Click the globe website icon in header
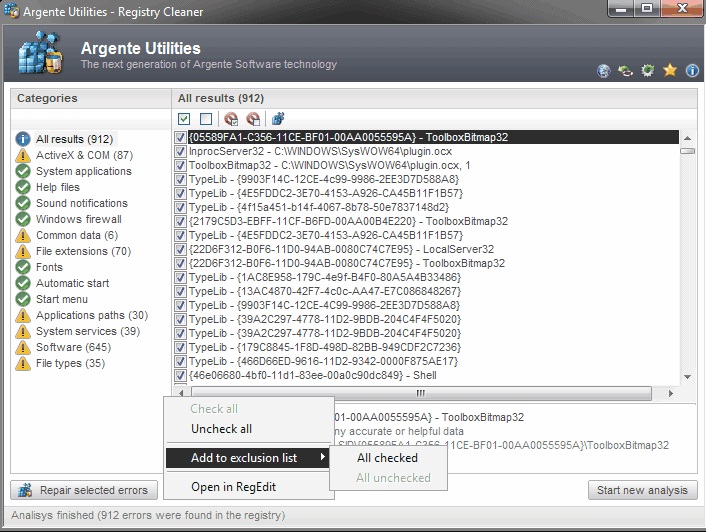The height and width of the screenshot is (532, 706). pos(604,71)
